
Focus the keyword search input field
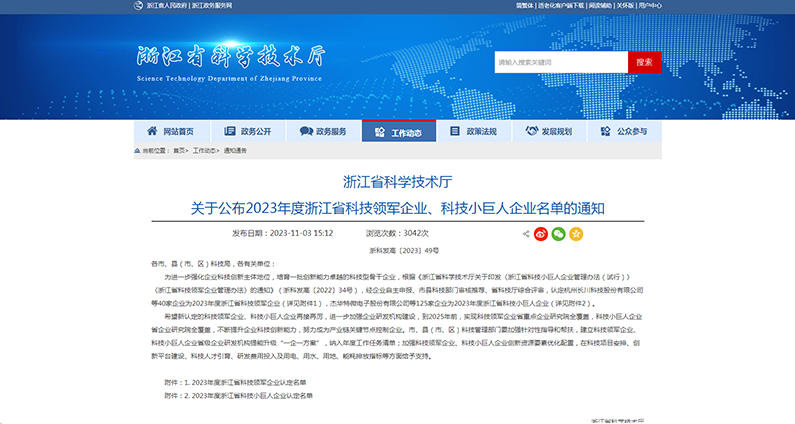point(561,62)
